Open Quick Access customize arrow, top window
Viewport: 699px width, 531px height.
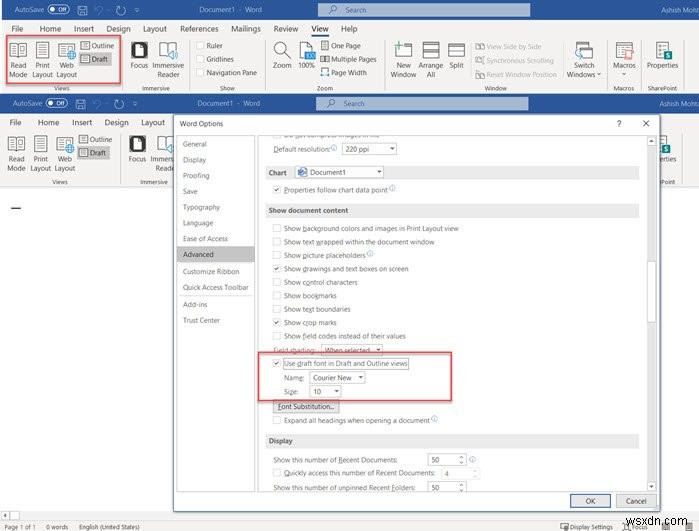[136, 10]
